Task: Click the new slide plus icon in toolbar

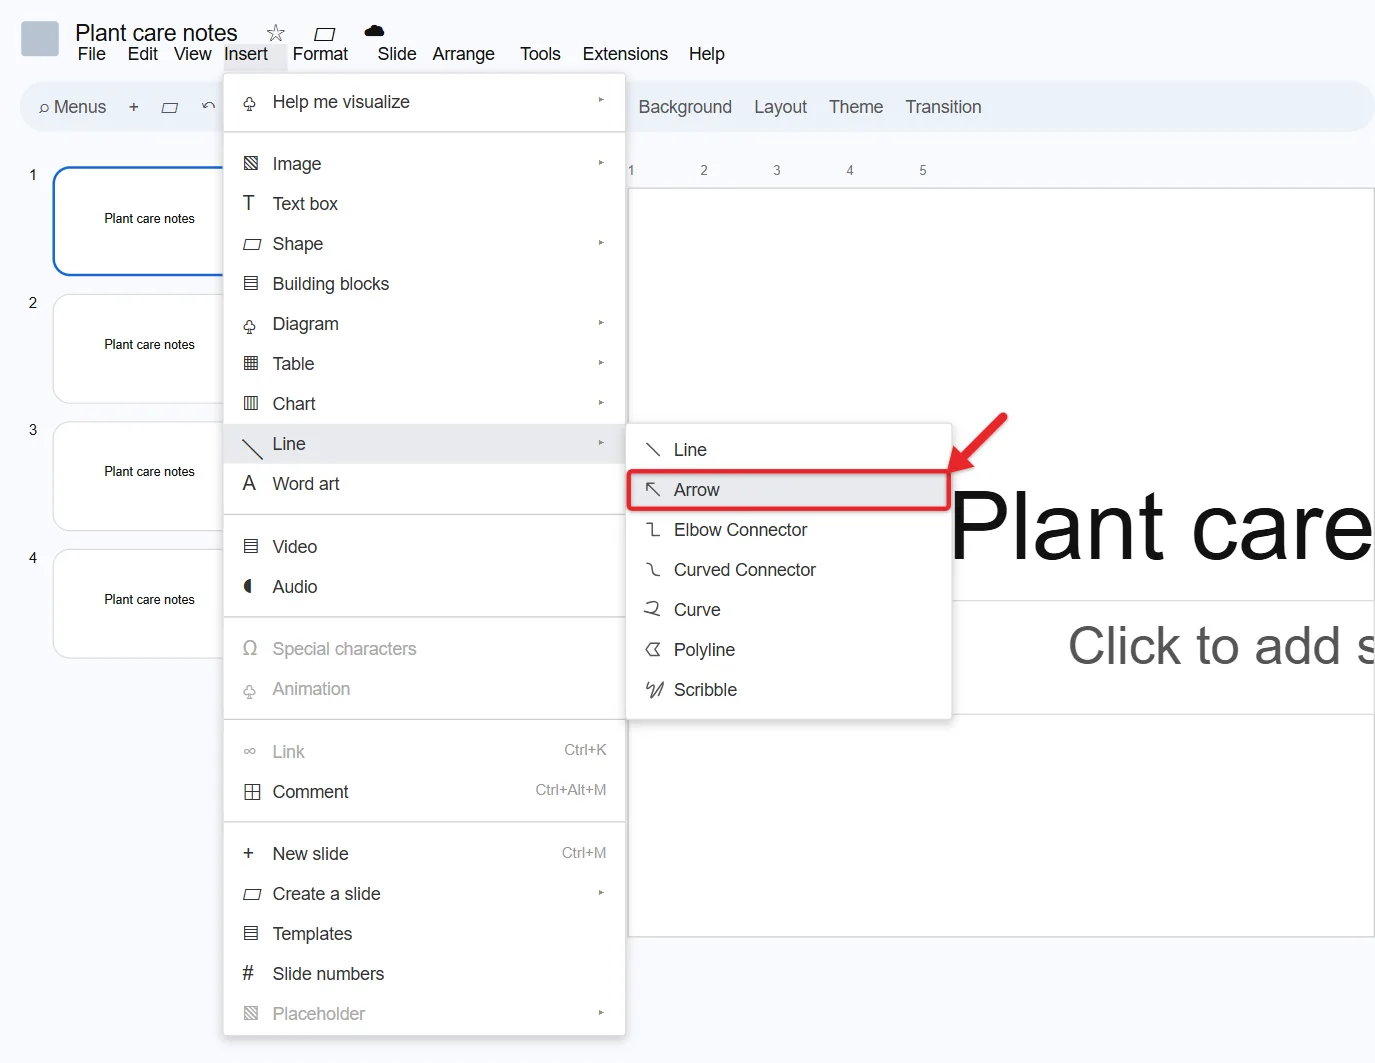Action: coord(134,107)
